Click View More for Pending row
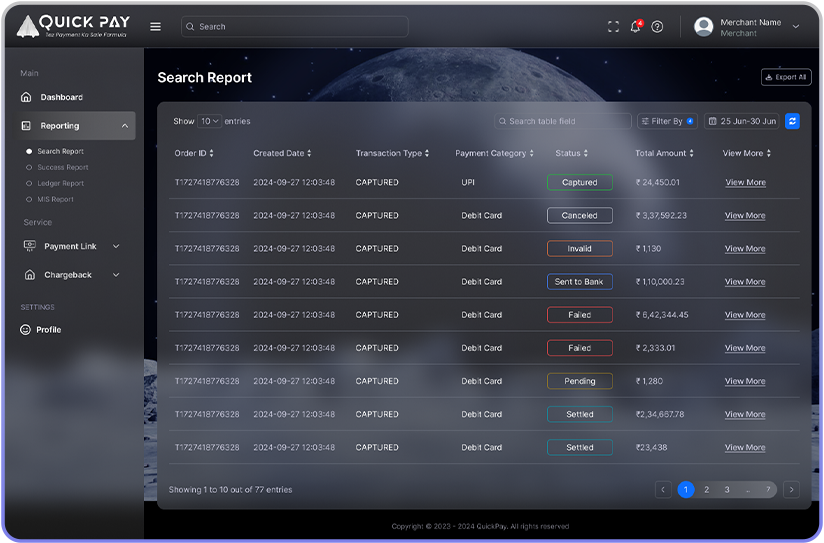The height and width of the screenshot is (543, 824). pos(745,381)
